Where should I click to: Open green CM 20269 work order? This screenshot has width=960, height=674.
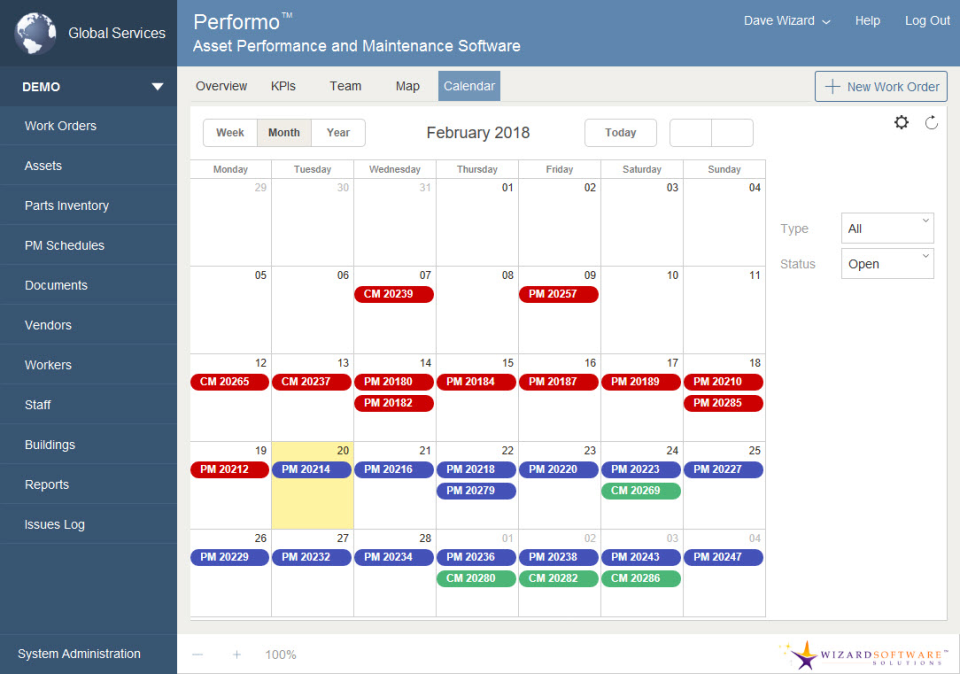click(640, 491)
